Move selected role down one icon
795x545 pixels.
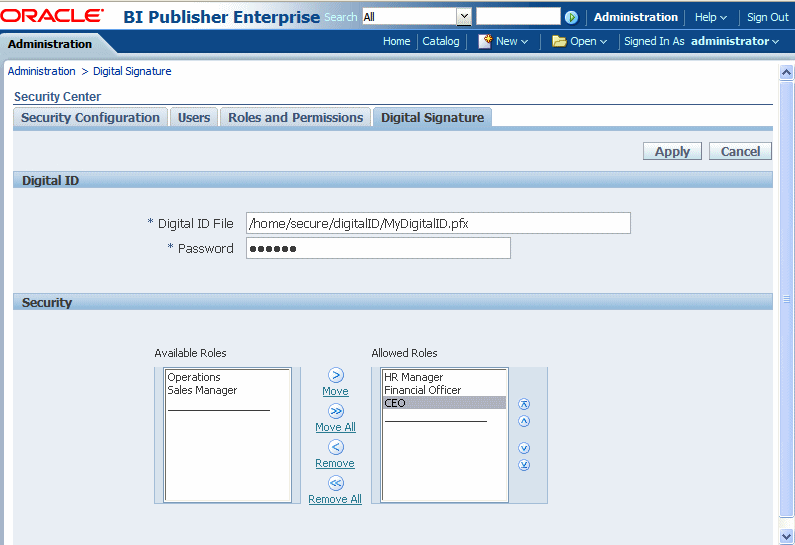[524, 448]
